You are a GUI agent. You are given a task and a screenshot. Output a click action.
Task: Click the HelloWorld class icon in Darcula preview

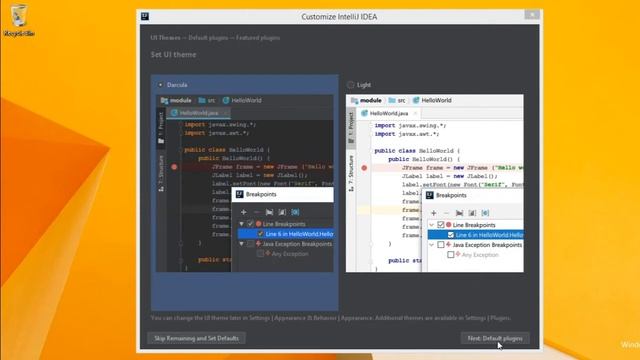[x=226, y=100]
